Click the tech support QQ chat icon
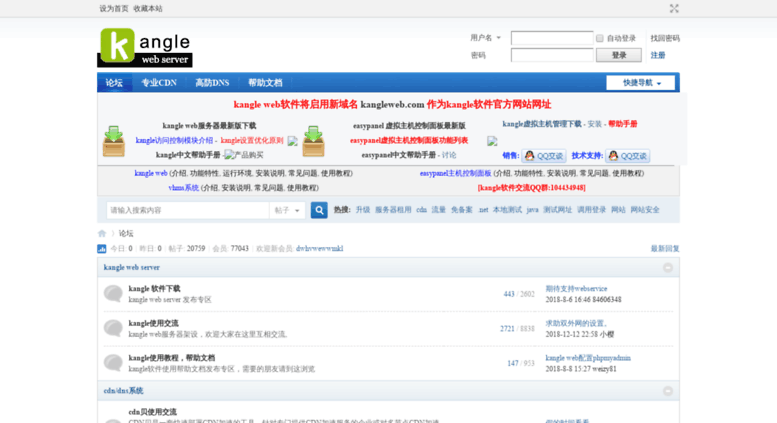The height and width of the screenshot is (423, 777). tap(613, 156)
